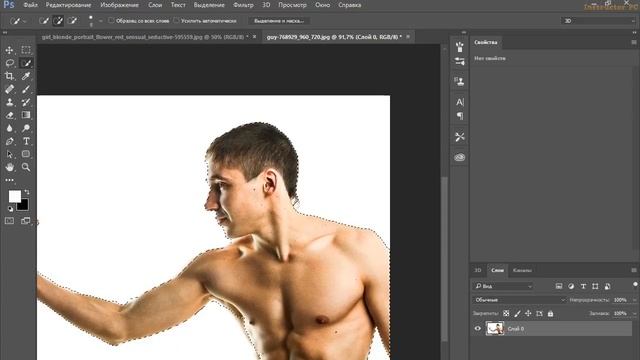The height and width of the screenshot is (360, 640).
Task: Select the Healing Brush tool
Action: [x=9, y=89]
